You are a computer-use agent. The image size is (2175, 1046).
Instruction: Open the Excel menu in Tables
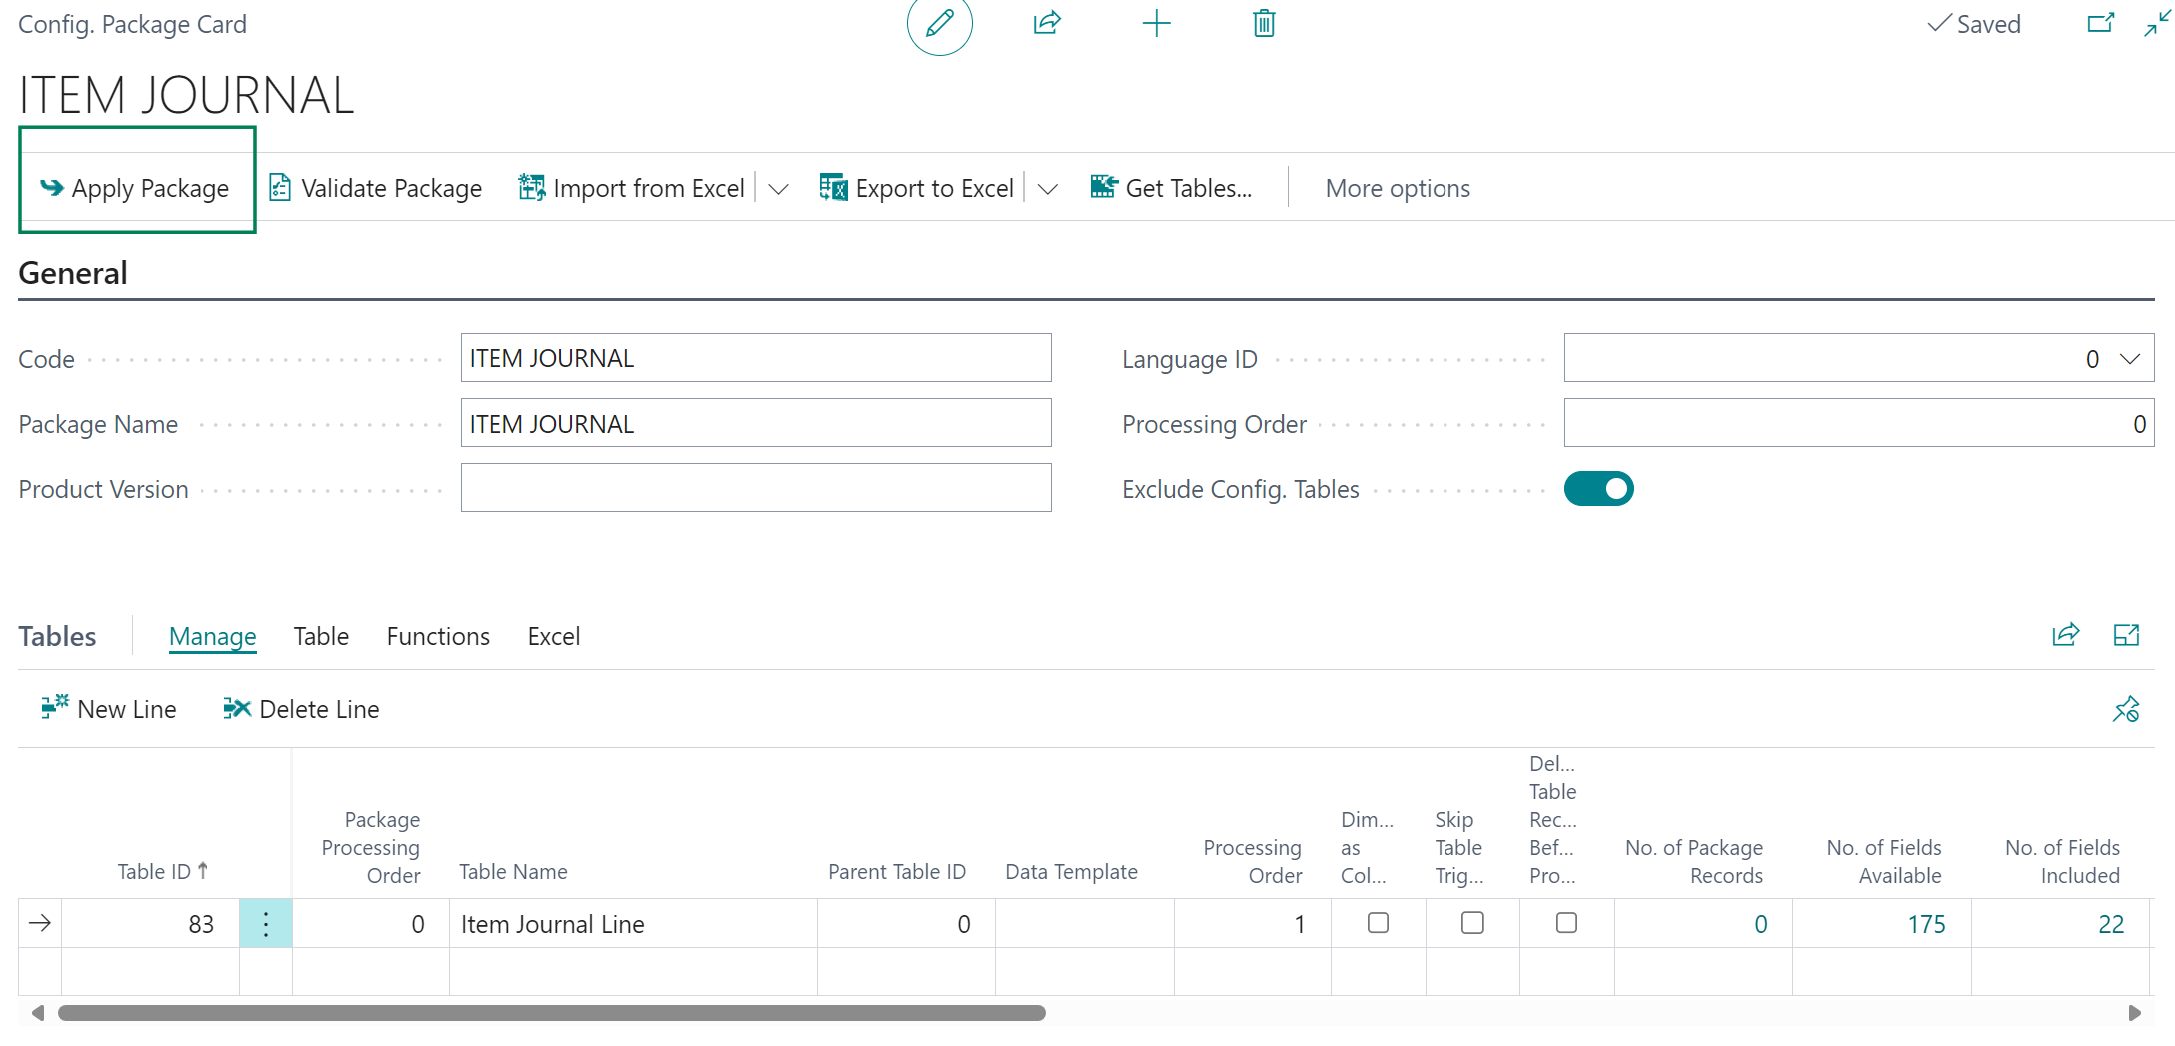554,636
